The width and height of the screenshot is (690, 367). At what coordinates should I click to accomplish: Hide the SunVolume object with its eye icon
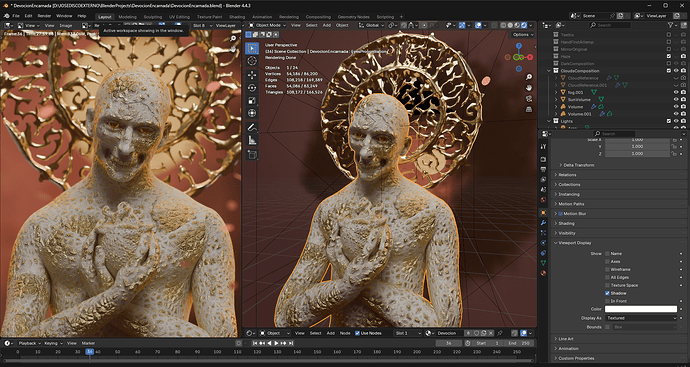click(x=676, y=99)
